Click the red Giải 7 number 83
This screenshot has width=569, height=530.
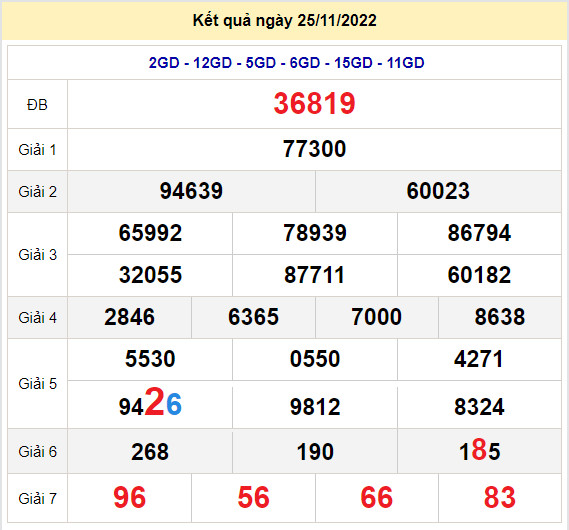point(500,497)
